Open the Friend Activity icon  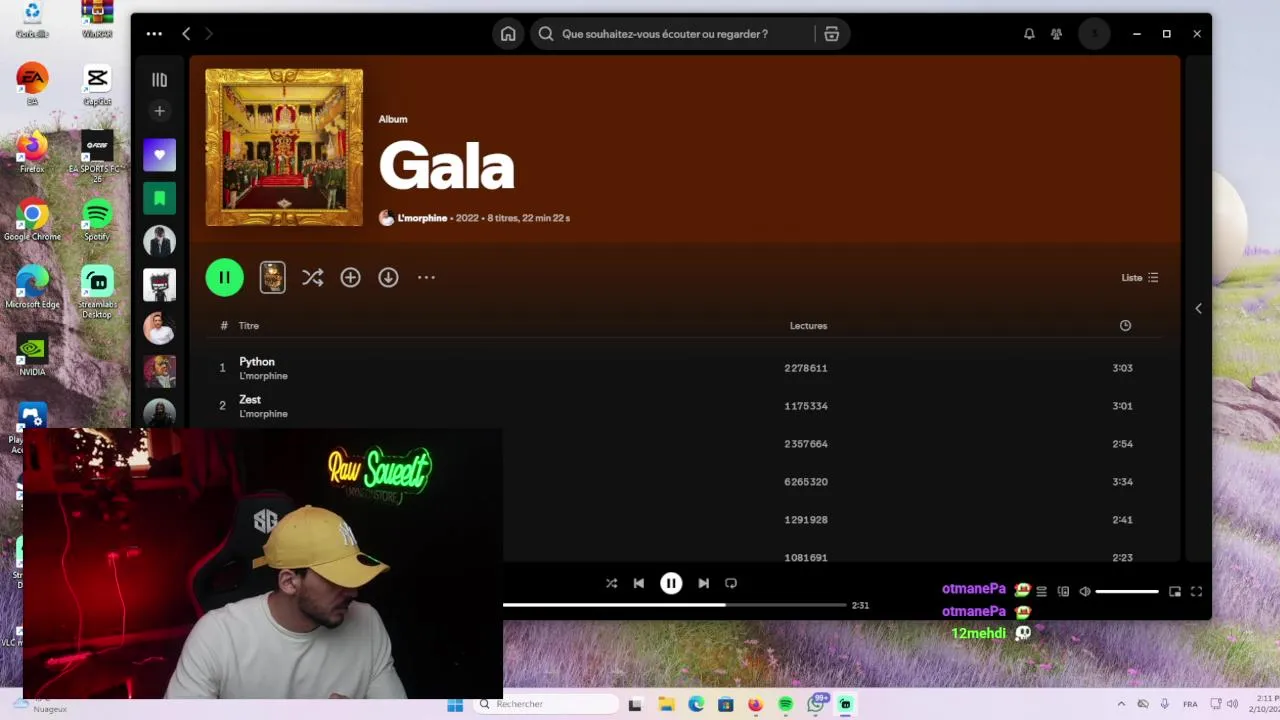[x=1056, y=34]
